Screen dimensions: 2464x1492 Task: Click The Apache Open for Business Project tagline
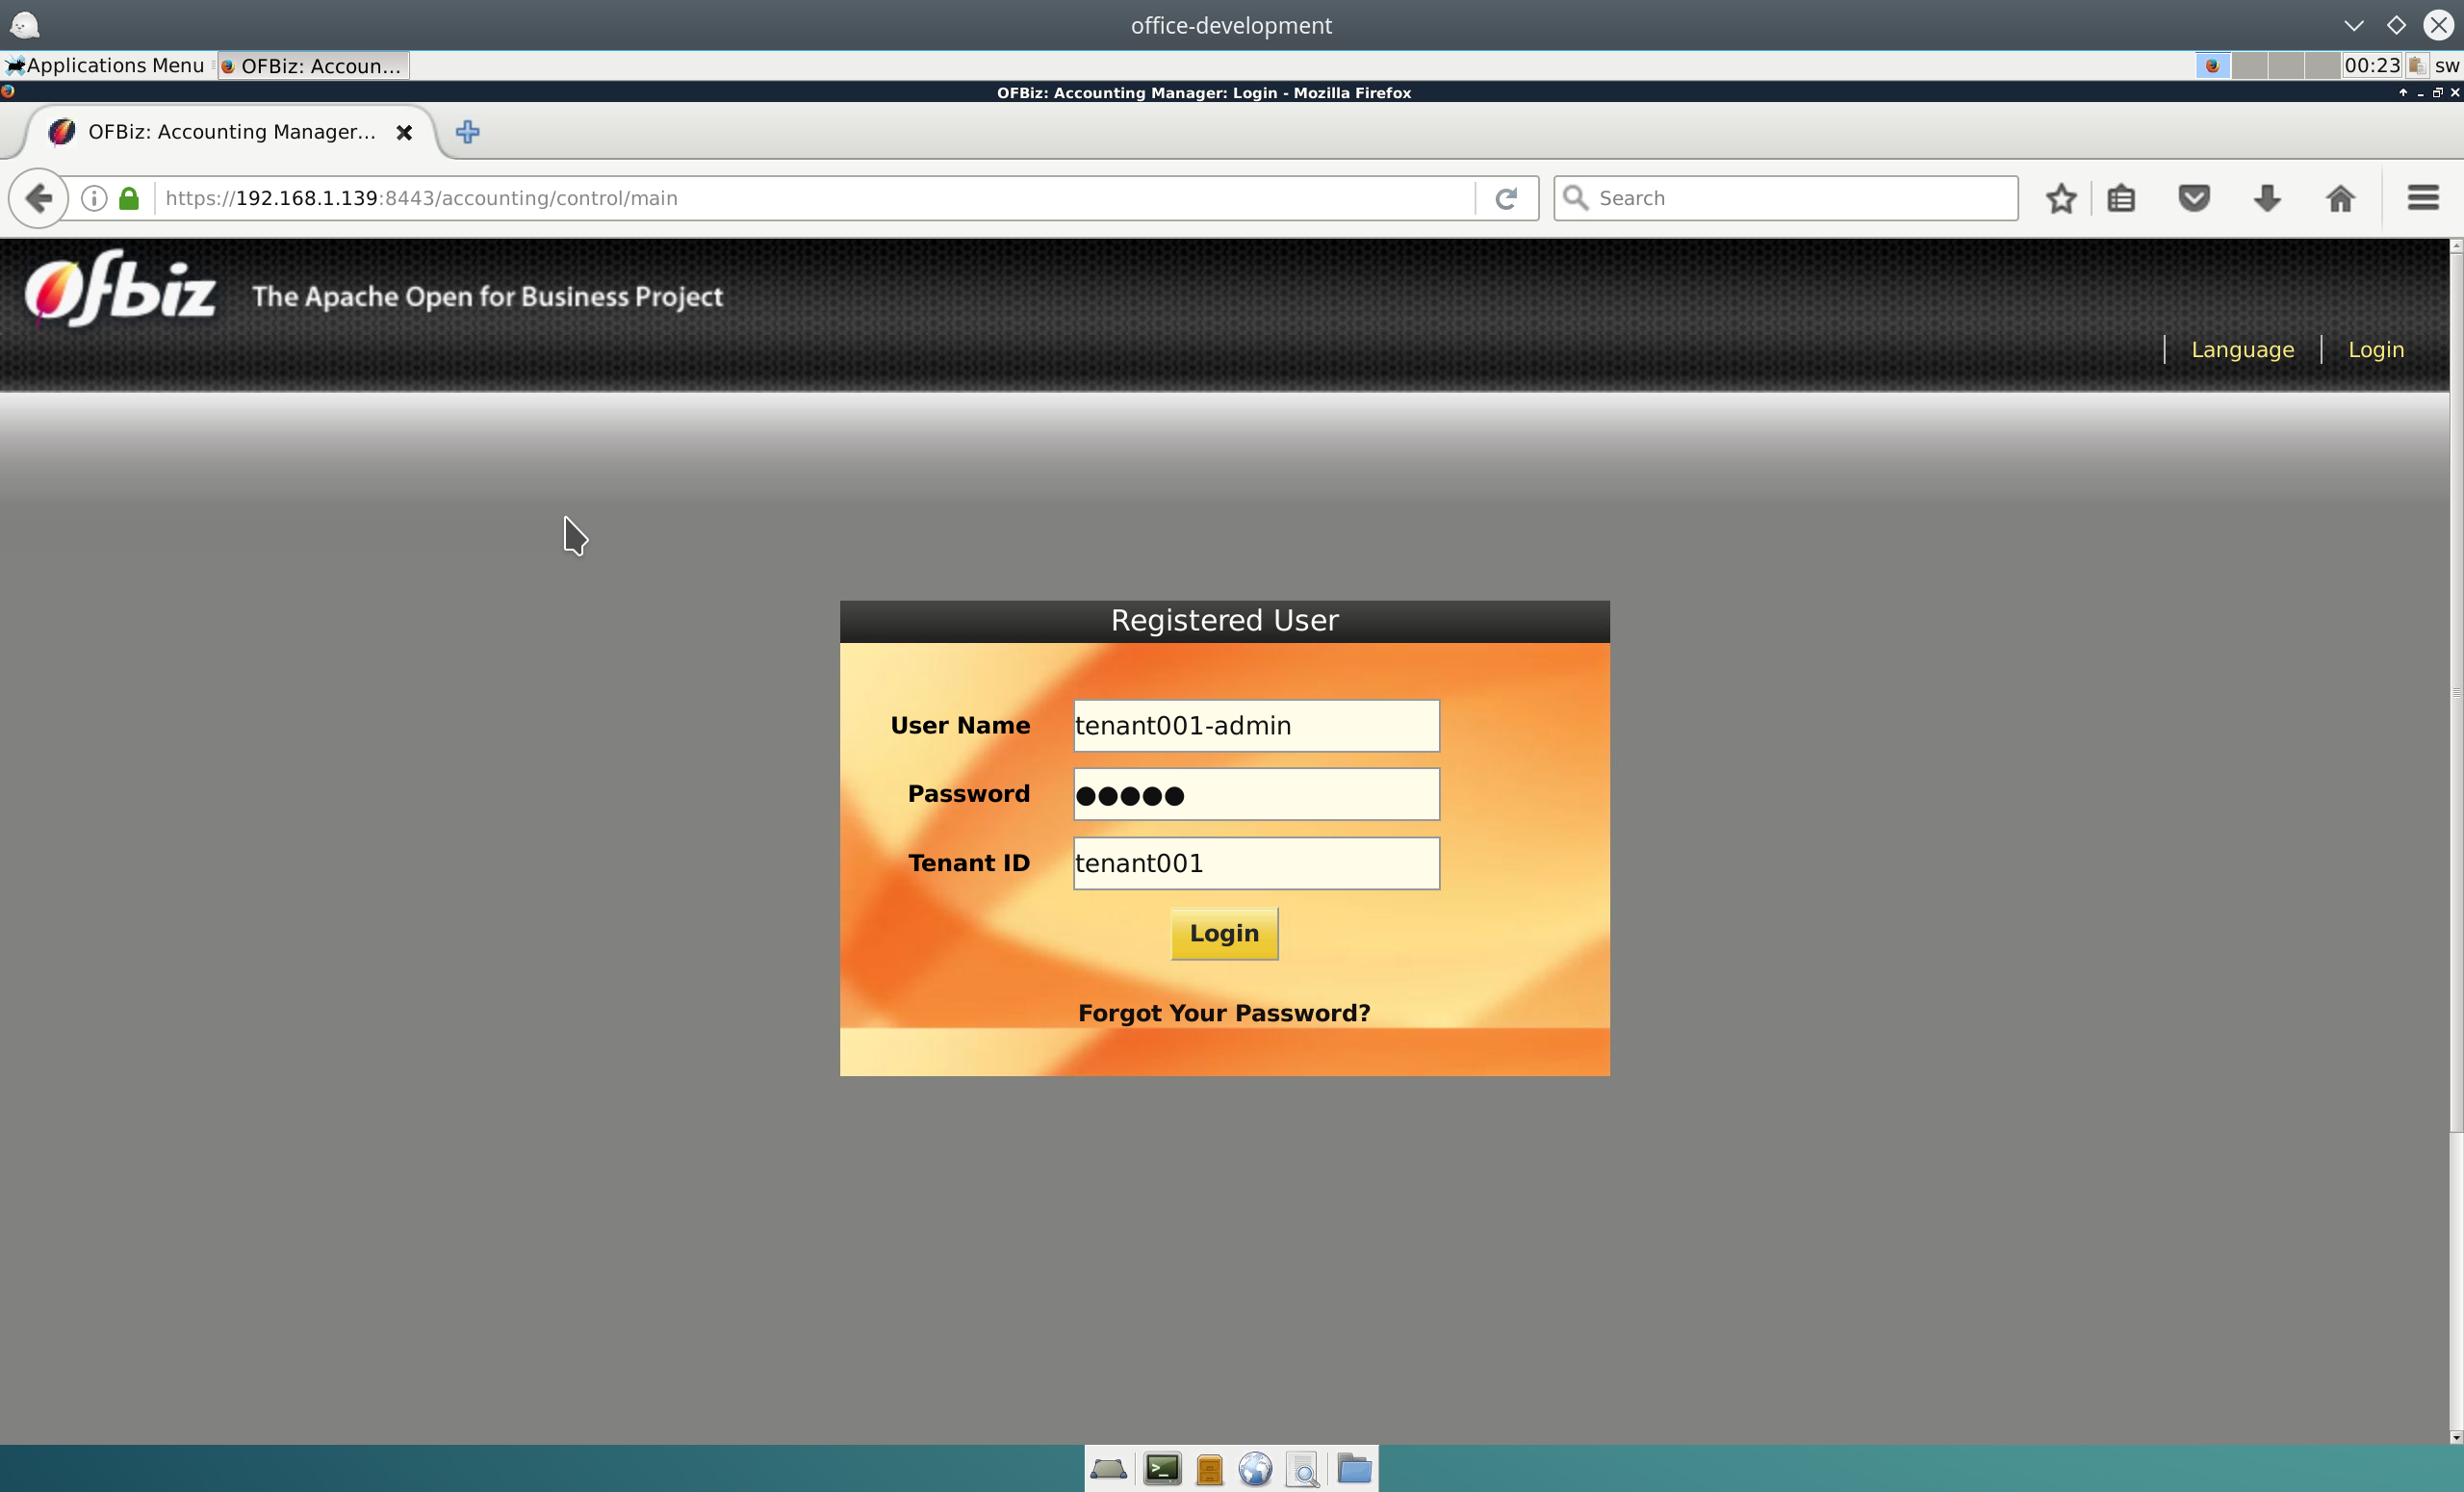tap(487, 297)
